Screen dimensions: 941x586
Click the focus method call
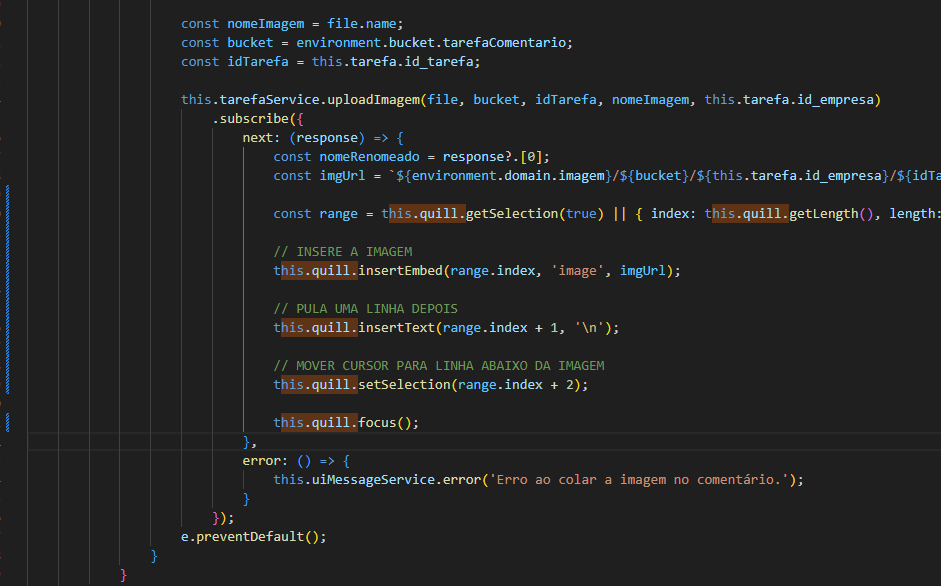[x=377, y=423]
